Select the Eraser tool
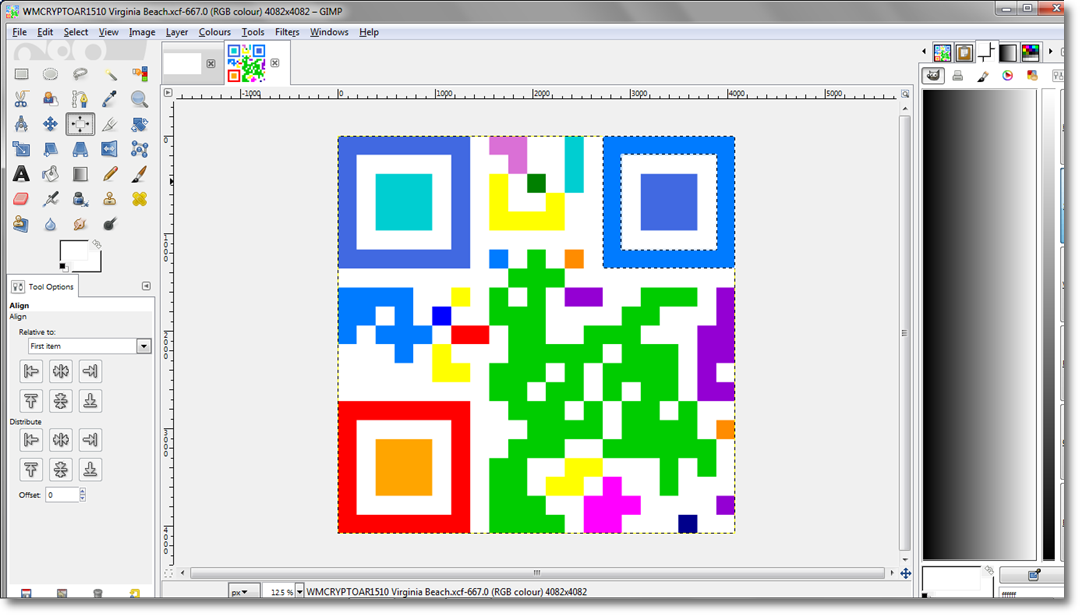 [21, 199]
